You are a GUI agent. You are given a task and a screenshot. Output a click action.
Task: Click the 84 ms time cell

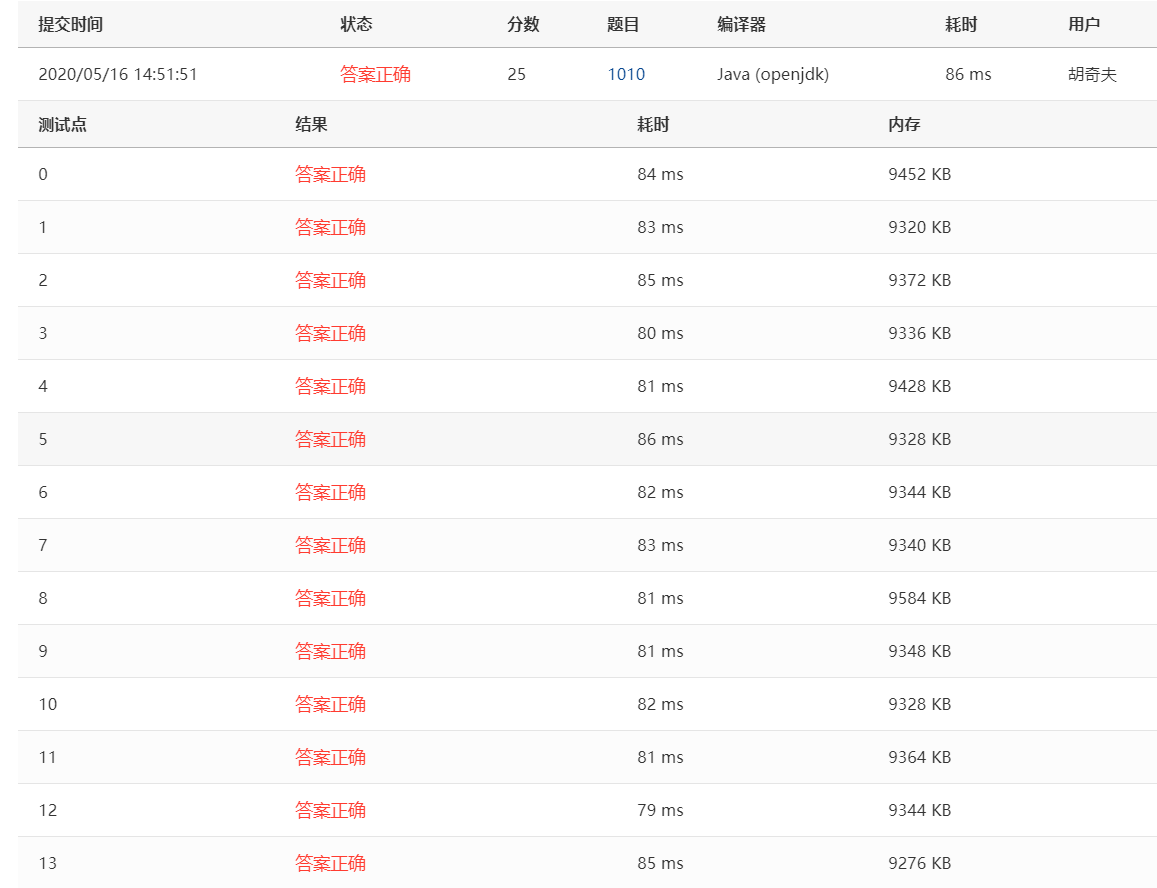660,174
